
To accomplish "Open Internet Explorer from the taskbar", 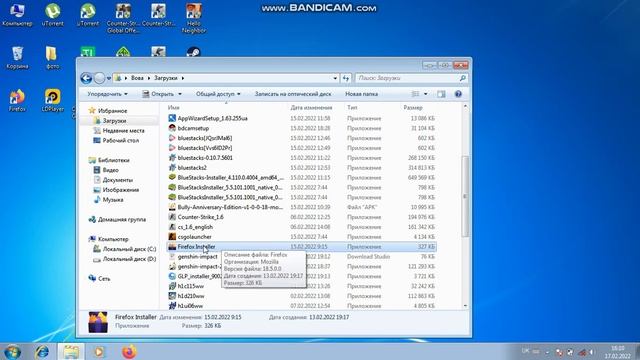I will 42,352.
